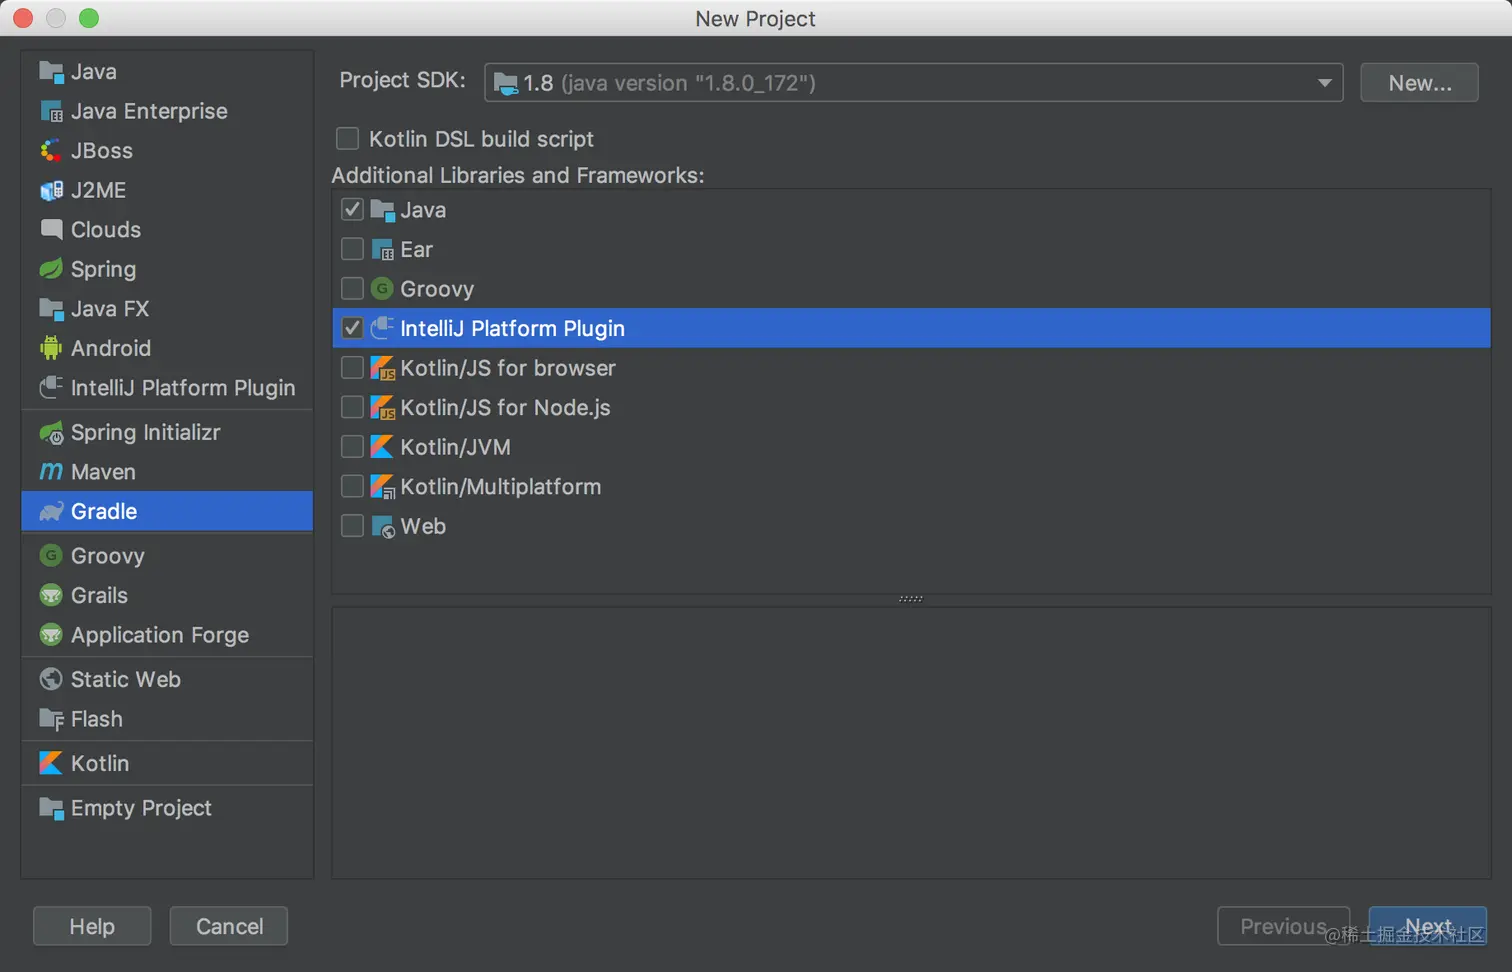Click Kotlin/Multiplatform icon in frameworks list
Screen dimensions: 1512x972
[382, 487]
